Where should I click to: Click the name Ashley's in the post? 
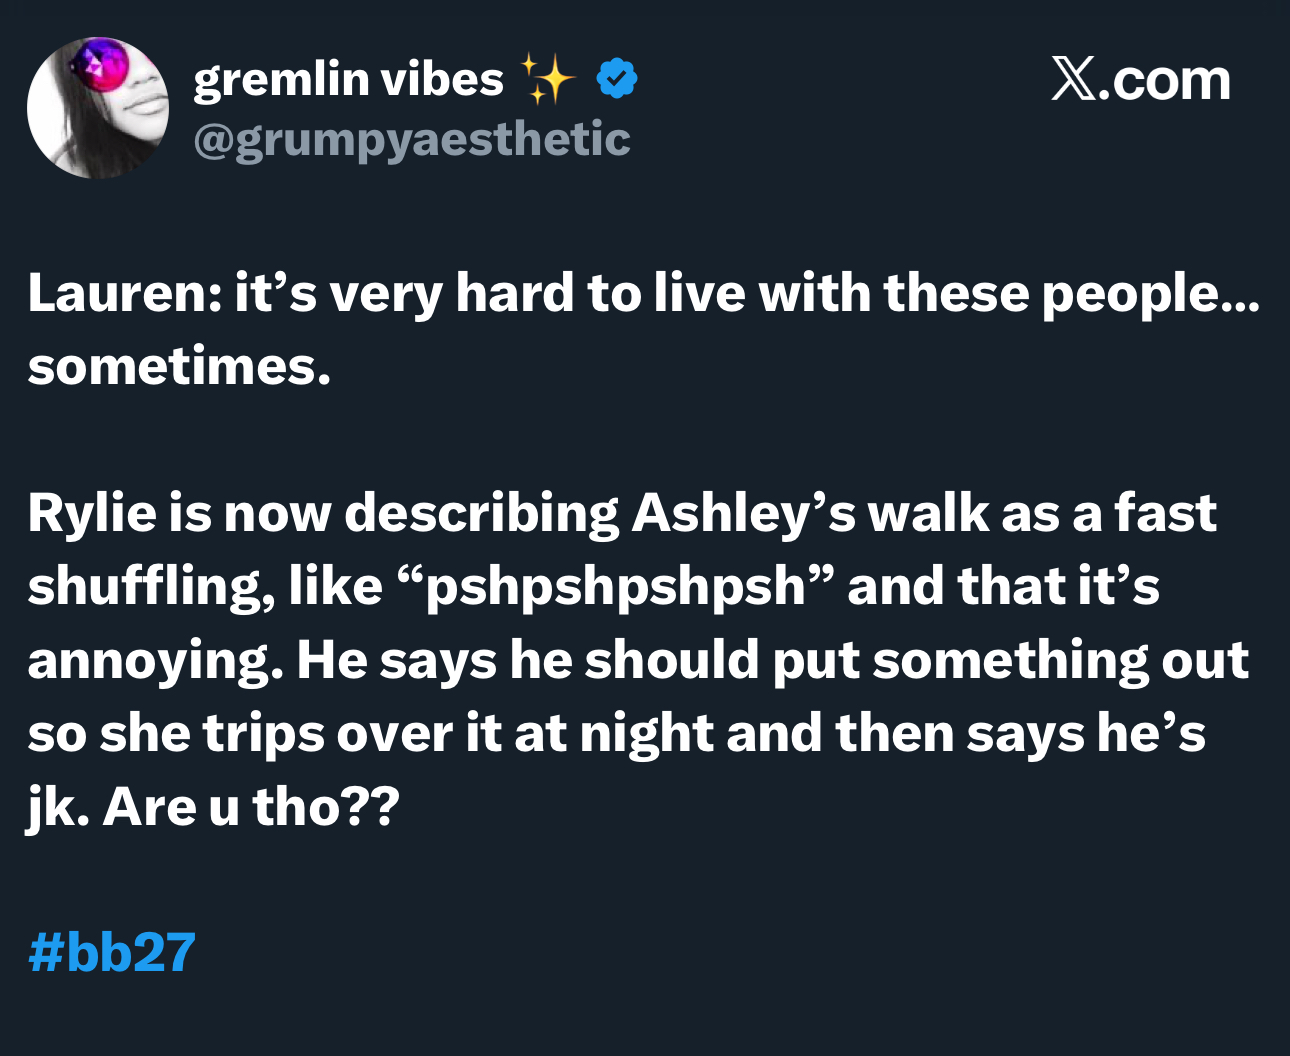click(x=743, y=513)
